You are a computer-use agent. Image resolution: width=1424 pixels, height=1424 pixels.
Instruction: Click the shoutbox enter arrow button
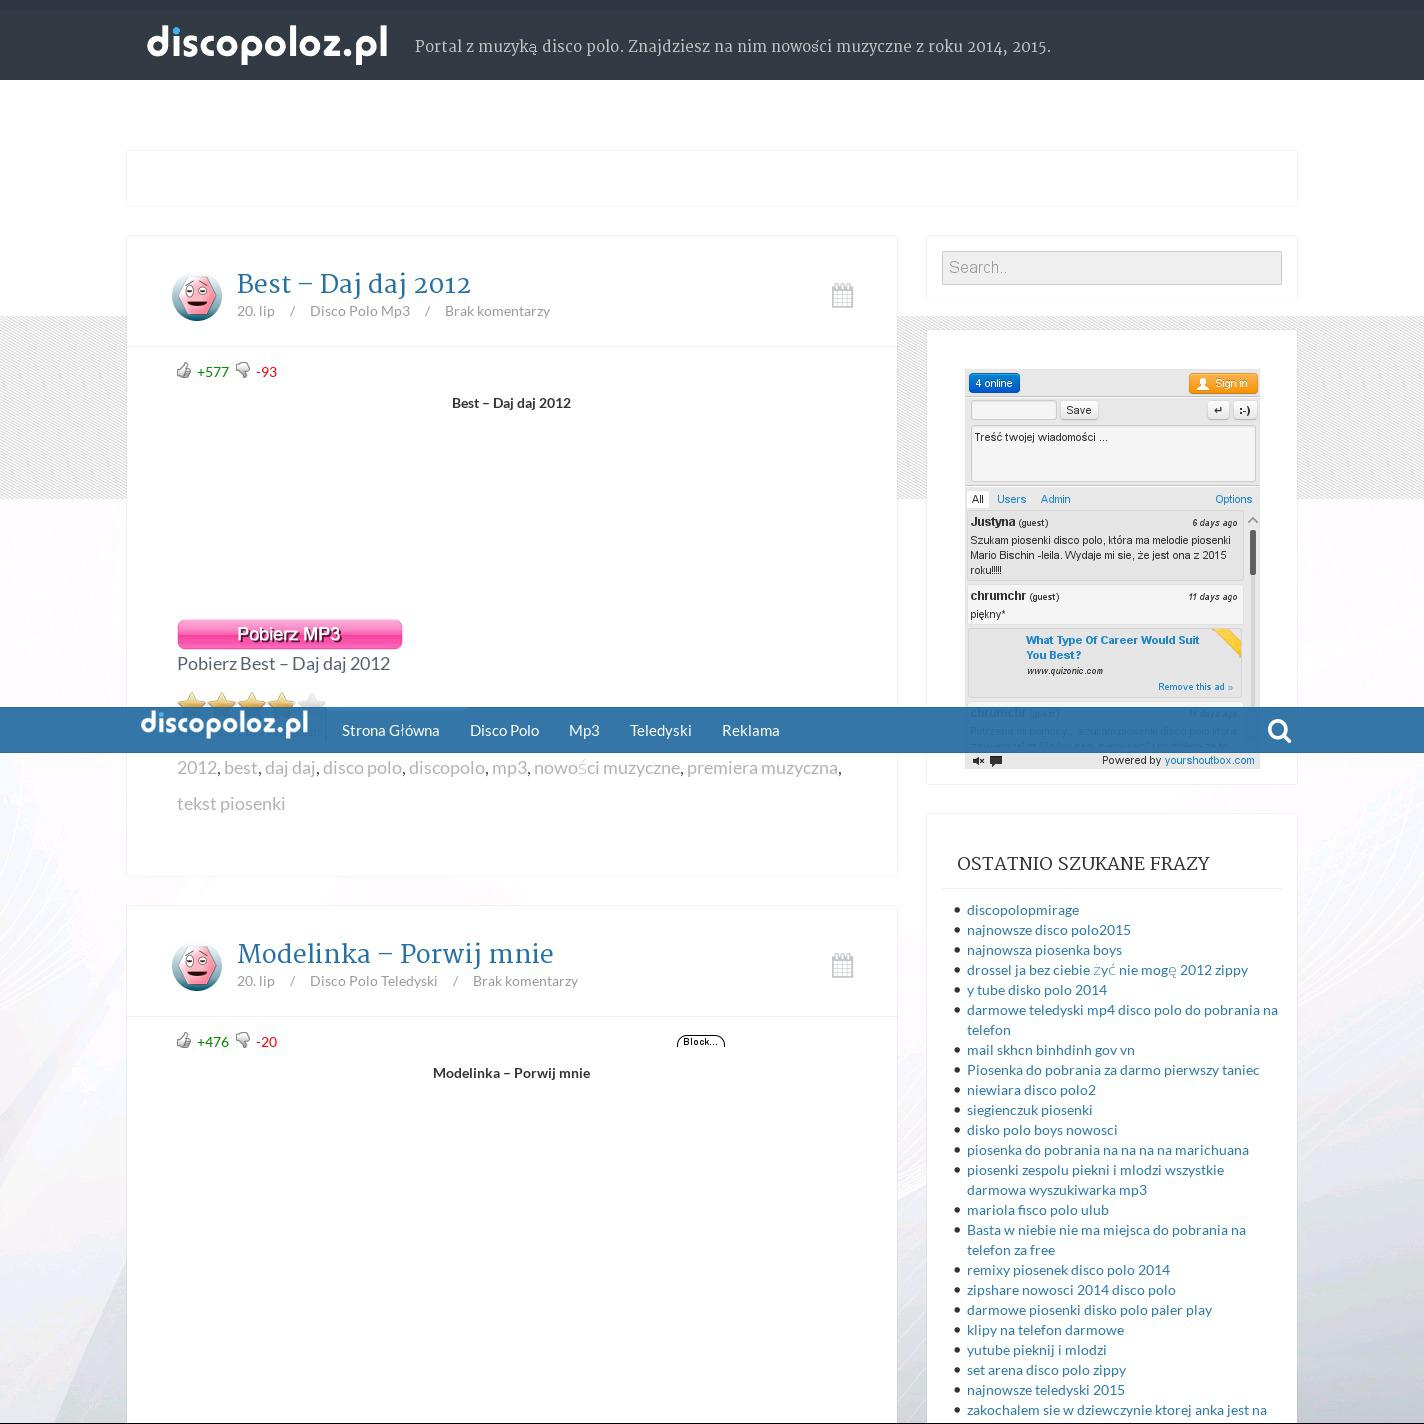(x=1217, y=410)
